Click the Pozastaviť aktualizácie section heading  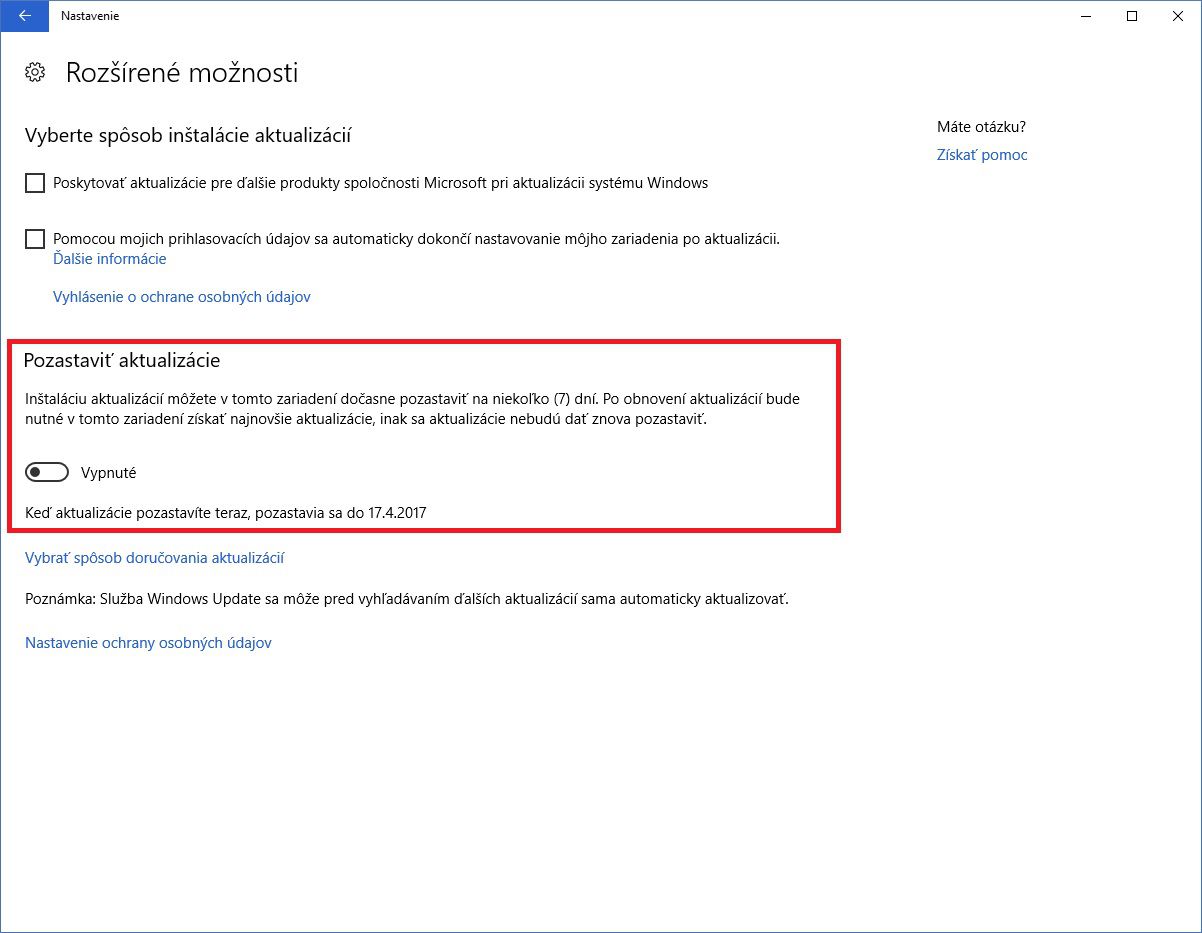[122, 360]
